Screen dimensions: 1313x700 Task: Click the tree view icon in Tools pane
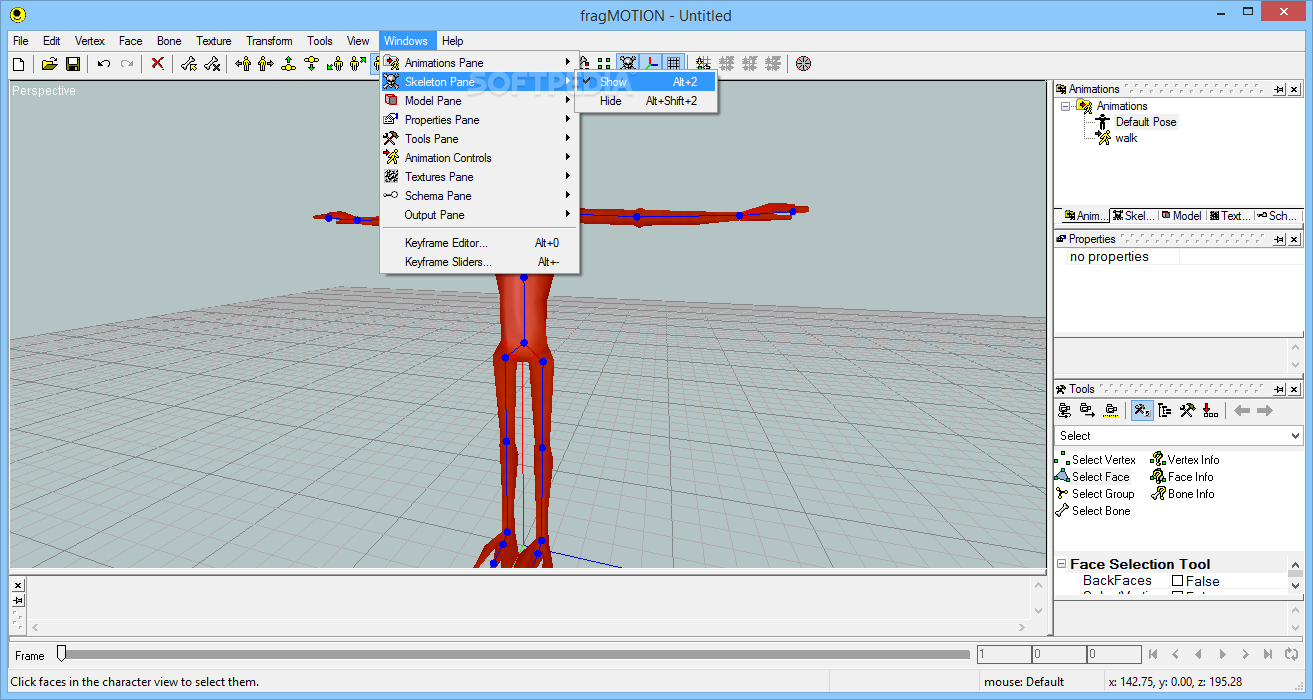pyautogui.click(x=1165, y=410)
